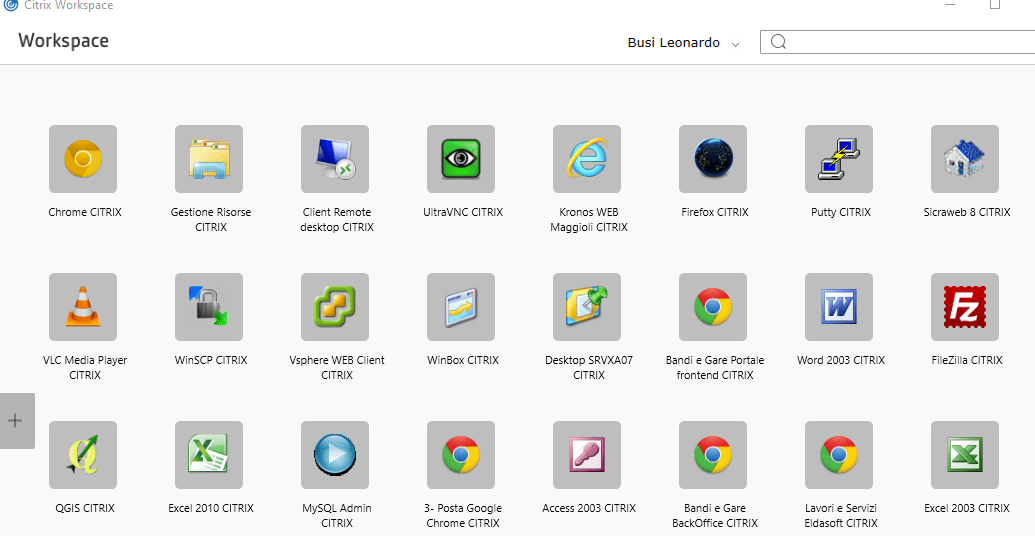Launch the Kronos WEB Maggioli CITRIX icon
1035x536 pixels.
click(x=587, y=159)
